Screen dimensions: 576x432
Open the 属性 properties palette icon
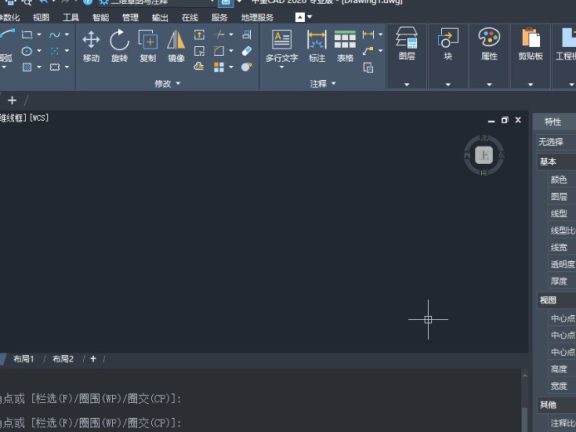489,43
